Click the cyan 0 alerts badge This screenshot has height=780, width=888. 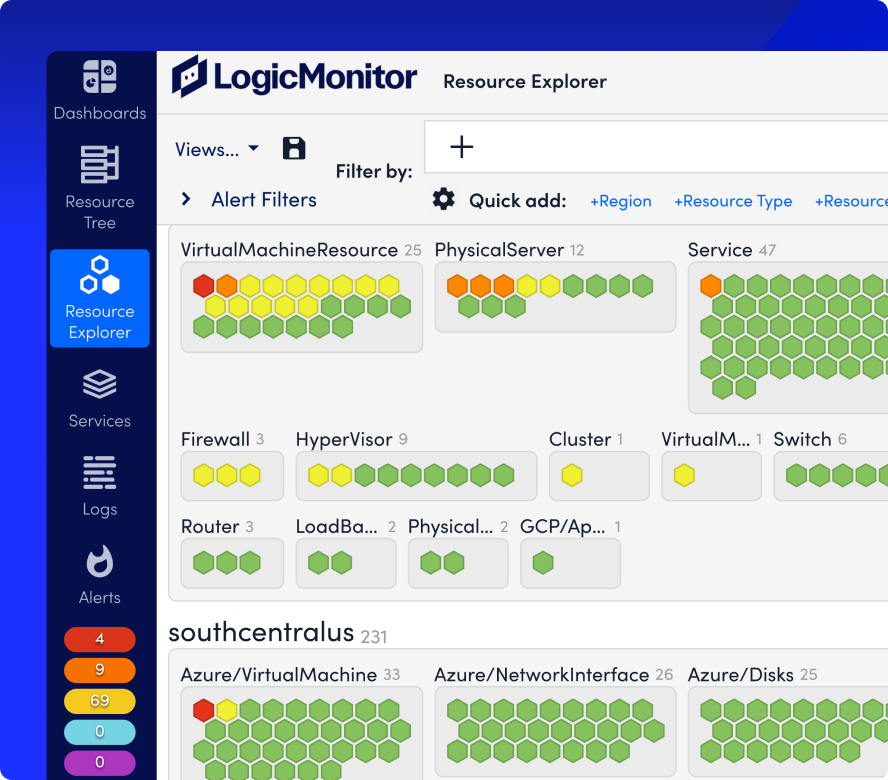[x=100, y=731]
